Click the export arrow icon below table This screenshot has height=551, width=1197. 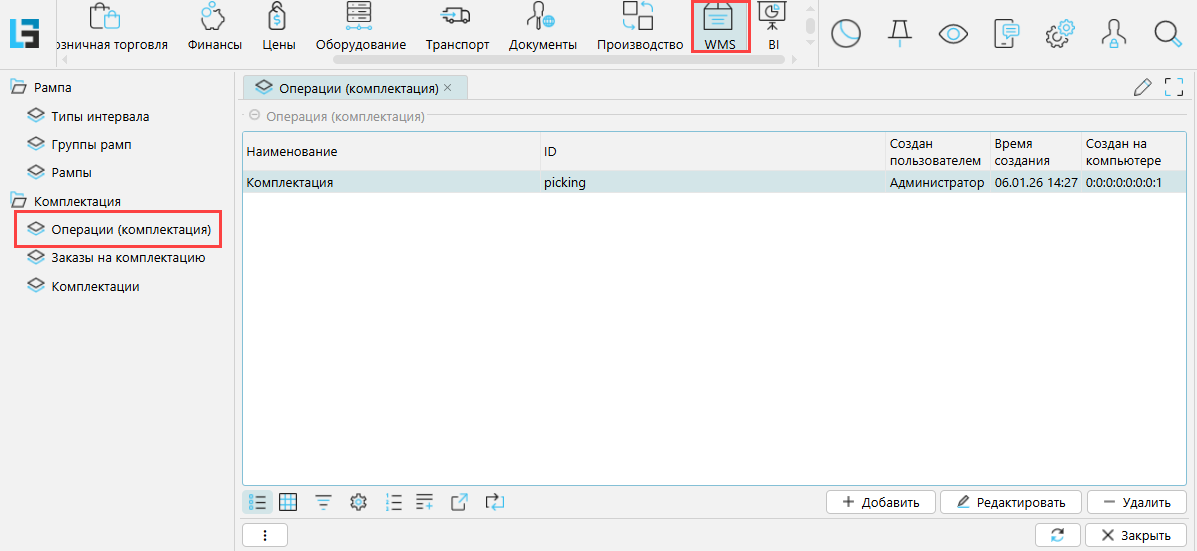459,502
